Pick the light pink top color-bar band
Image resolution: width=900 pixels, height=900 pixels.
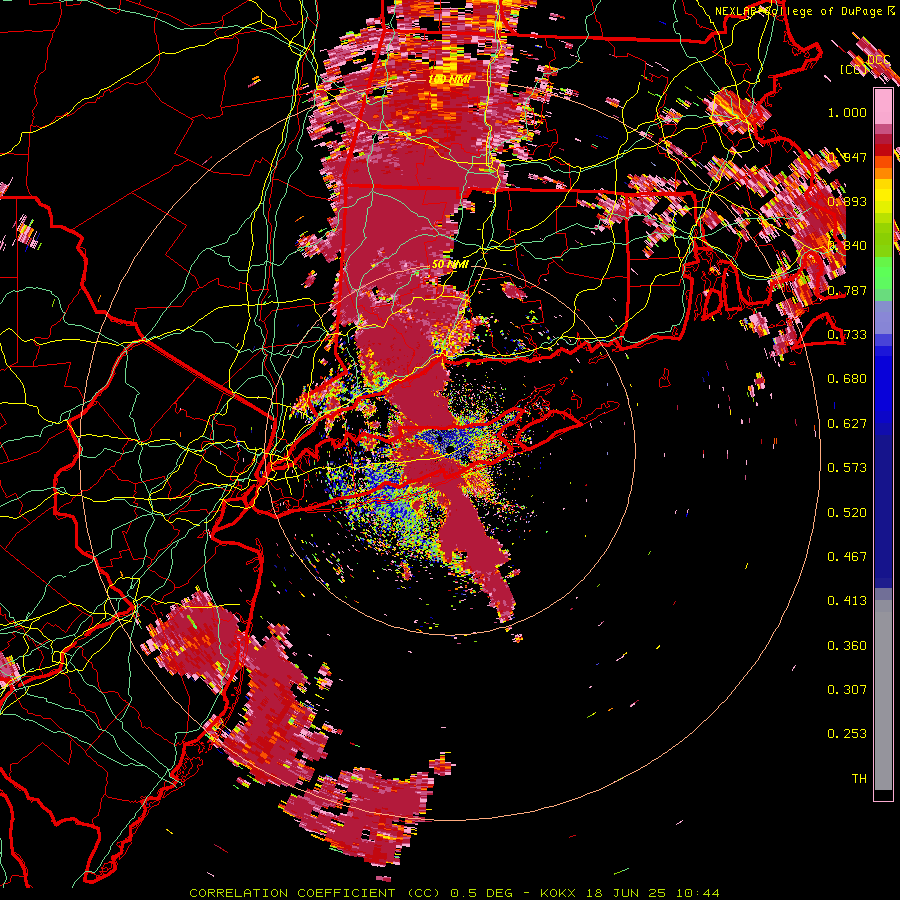click(883, 106)
